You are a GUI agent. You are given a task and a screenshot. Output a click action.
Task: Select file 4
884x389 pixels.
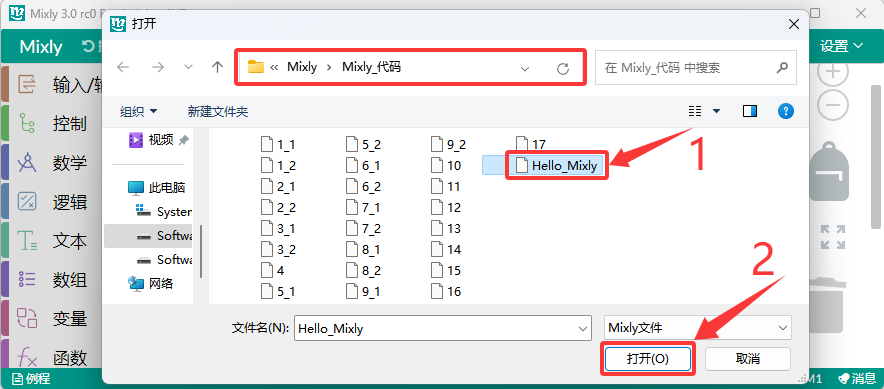tap(273, 271)
